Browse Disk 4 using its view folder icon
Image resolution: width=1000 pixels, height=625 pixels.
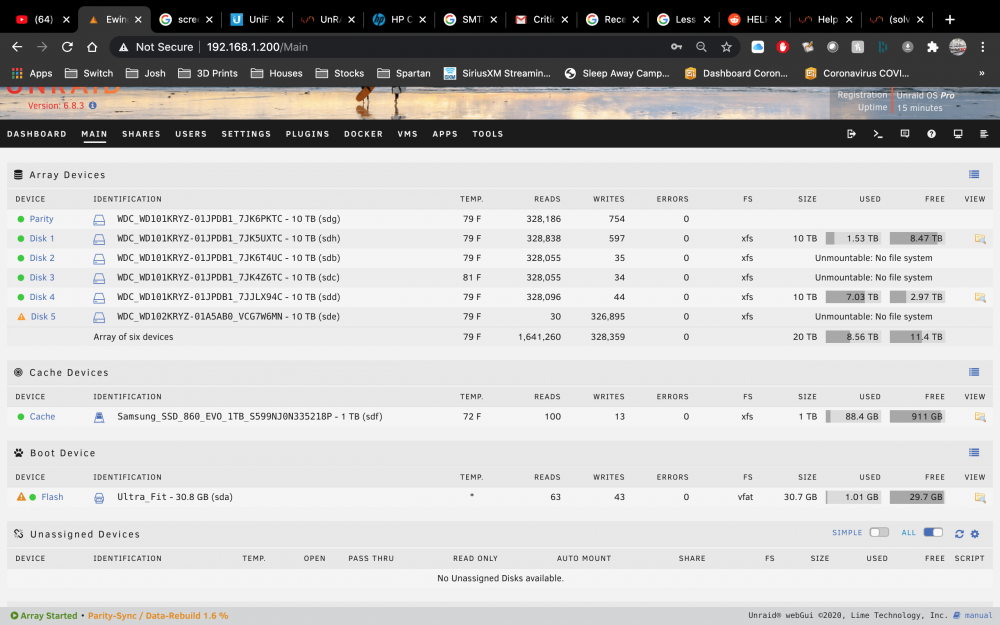(980, 297)
